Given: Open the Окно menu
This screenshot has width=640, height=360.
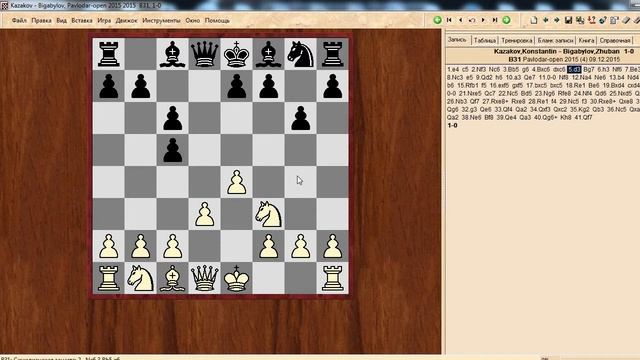Looking at the screenshot, I should (192, 20).
